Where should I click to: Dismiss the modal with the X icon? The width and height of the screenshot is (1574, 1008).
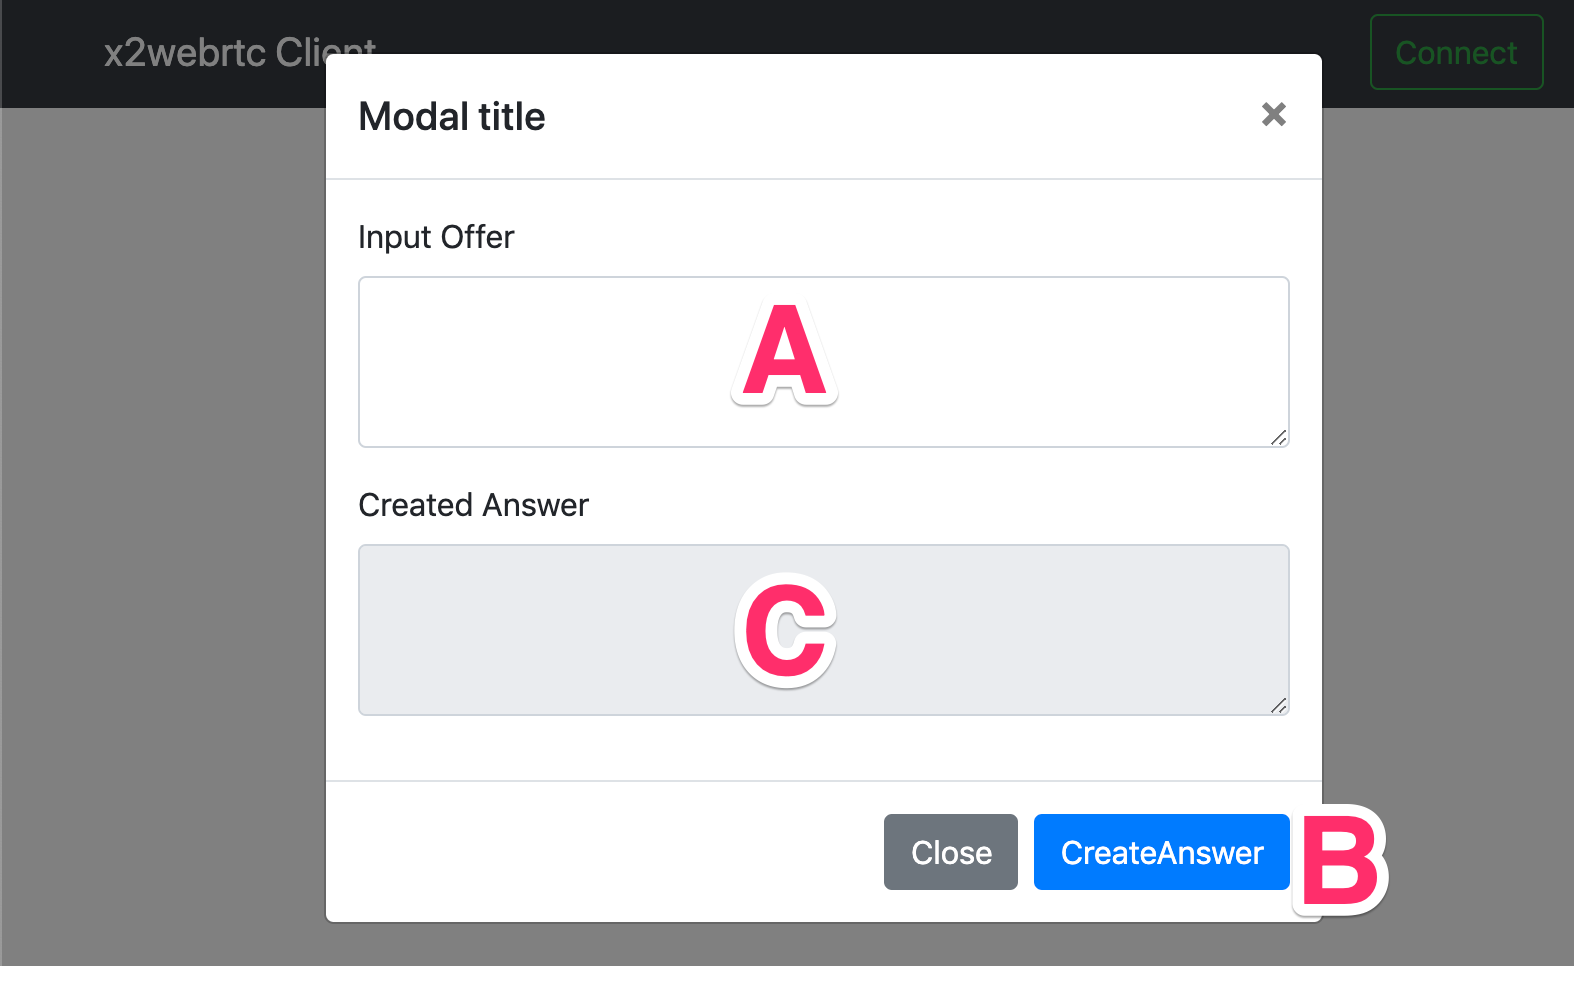[1273, 115]
